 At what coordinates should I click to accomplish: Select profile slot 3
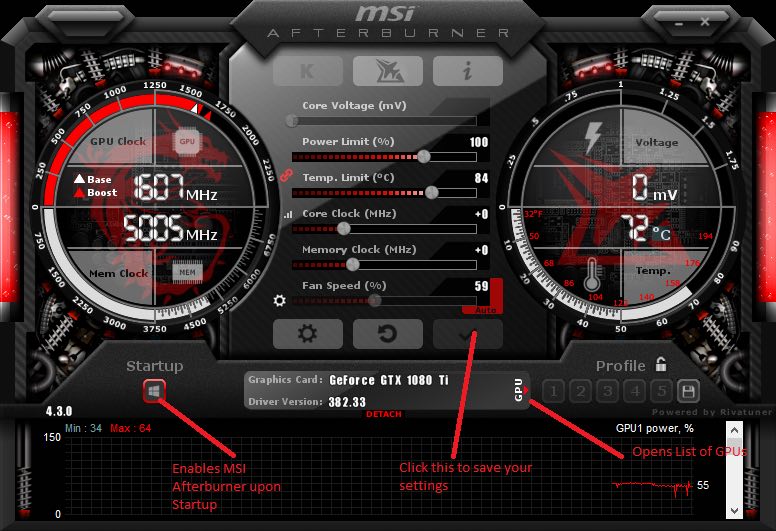608,392
